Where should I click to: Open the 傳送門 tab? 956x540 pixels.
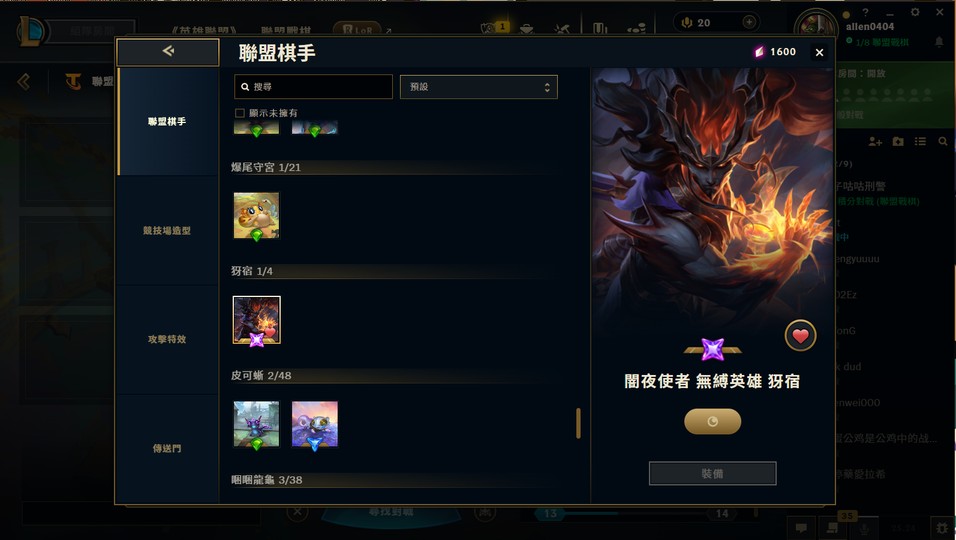click(x=167, y=448)
